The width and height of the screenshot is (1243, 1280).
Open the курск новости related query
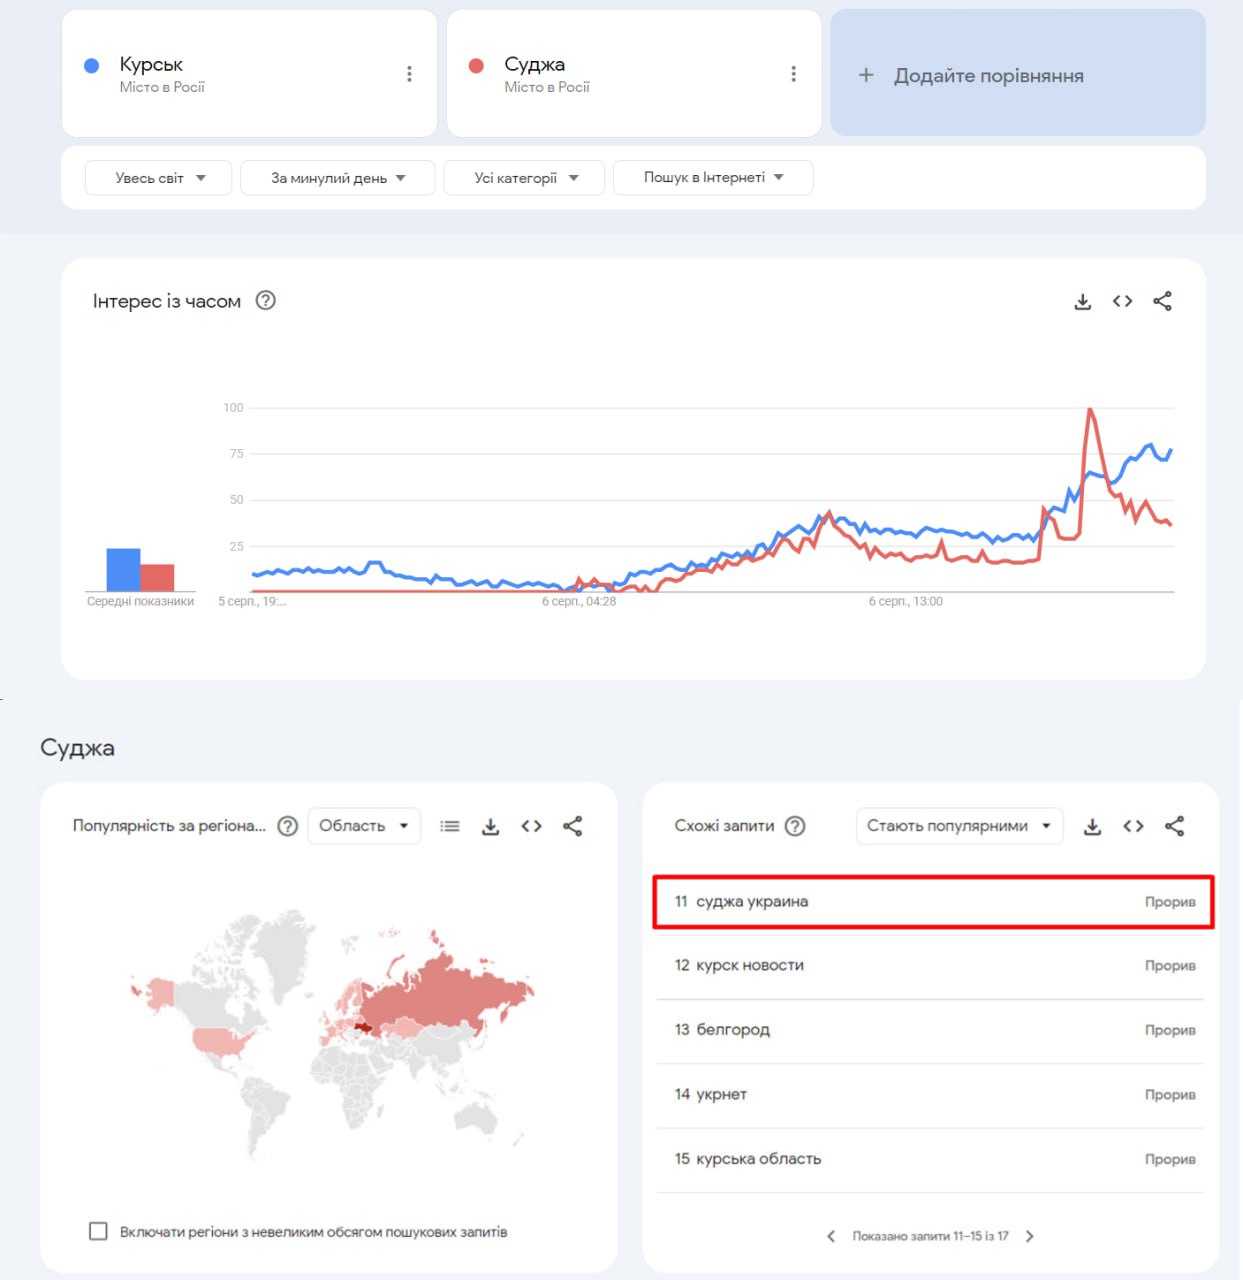click(x=750, y=966)
